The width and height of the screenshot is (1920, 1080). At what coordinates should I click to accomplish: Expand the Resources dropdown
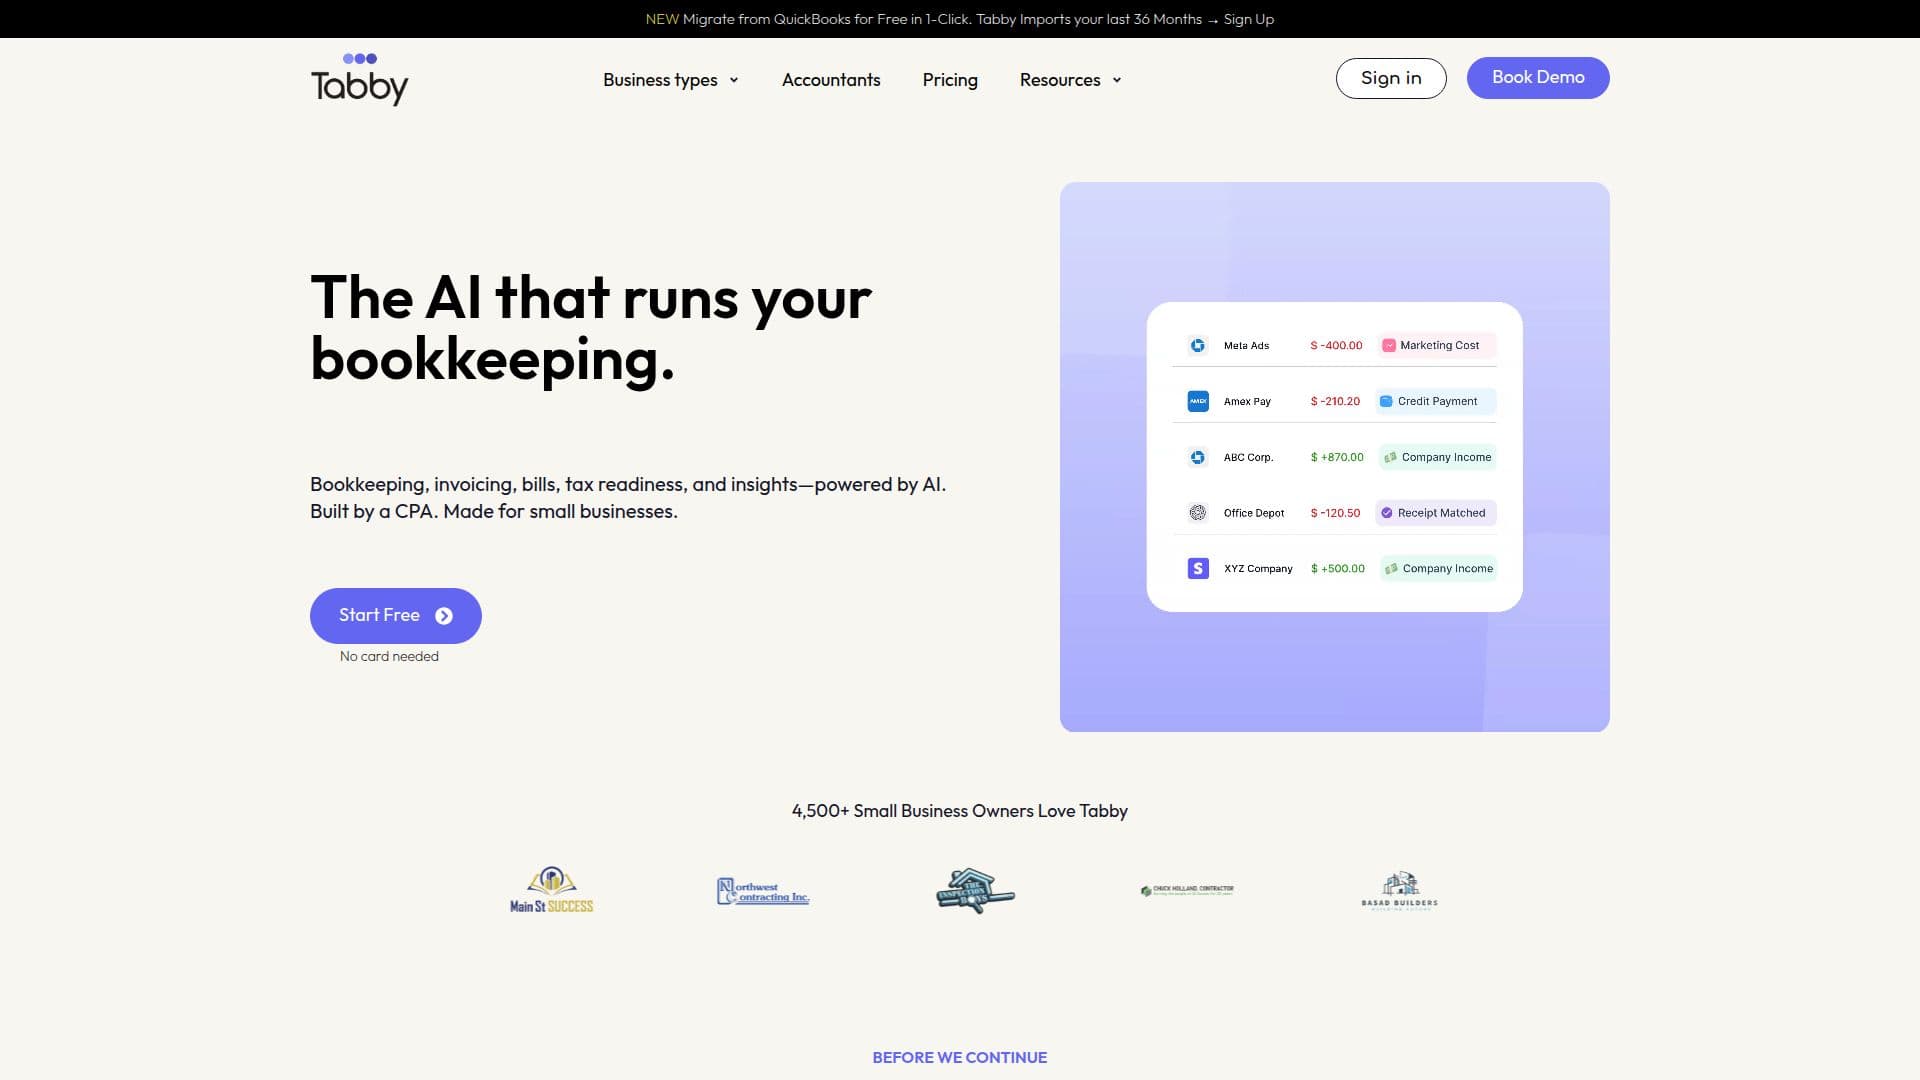click(x=1070, y=80)
